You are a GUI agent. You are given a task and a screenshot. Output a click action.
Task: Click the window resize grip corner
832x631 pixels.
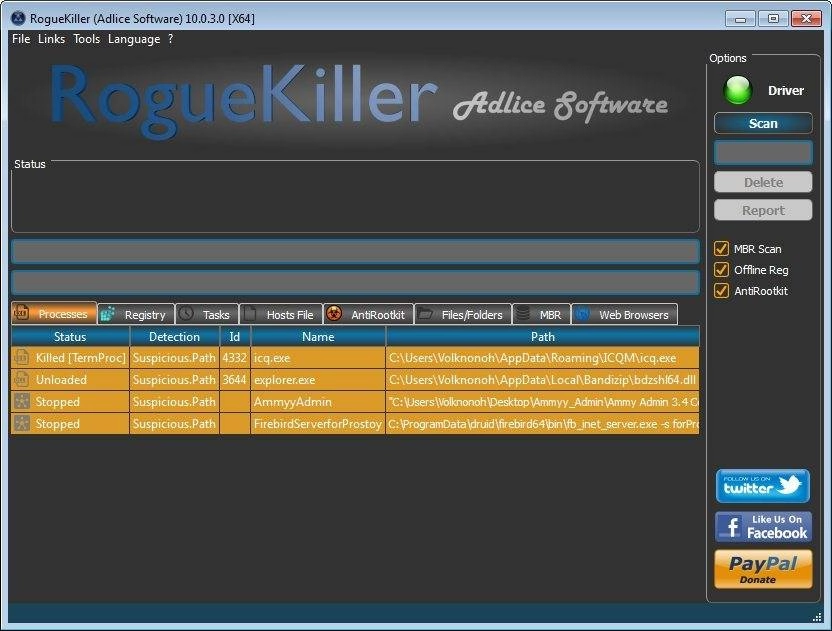coord(817,617)
